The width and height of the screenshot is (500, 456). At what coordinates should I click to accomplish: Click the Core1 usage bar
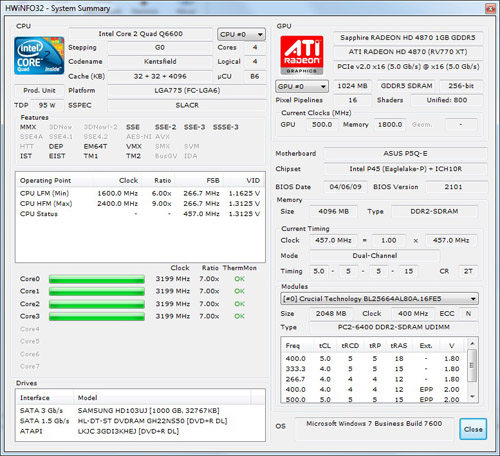(x=97, y=291)
